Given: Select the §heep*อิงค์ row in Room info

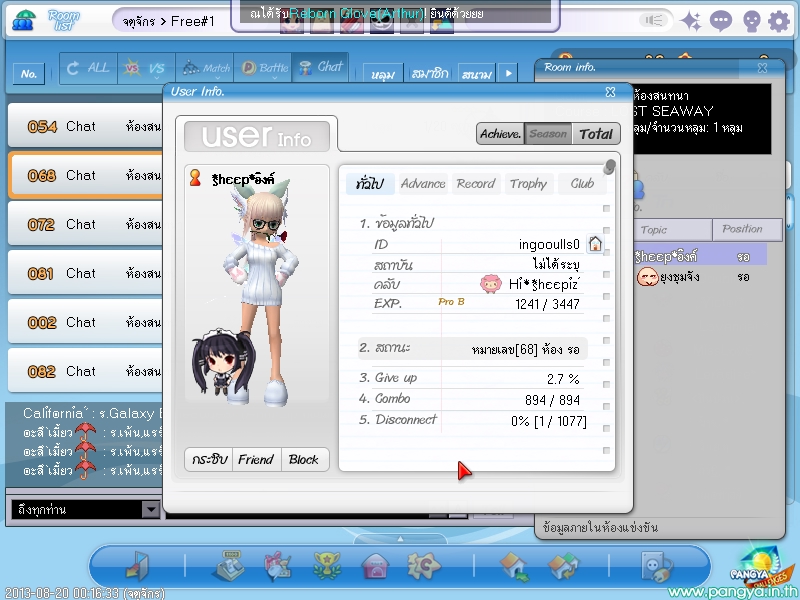Looking at the screenshot, I should pos(700,255).
